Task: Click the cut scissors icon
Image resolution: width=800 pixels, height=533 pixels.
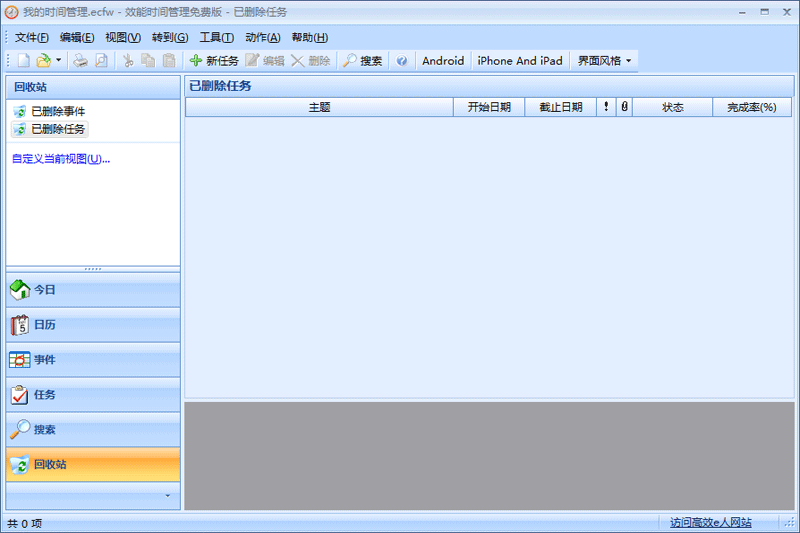Action: tap(128, 61)
